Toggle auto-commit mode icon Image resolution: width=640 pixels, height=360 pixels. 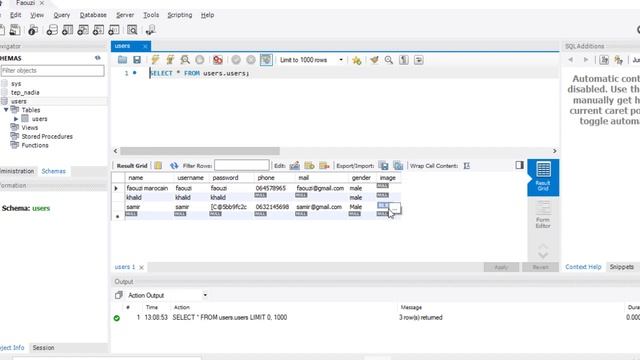coord(266,60)
